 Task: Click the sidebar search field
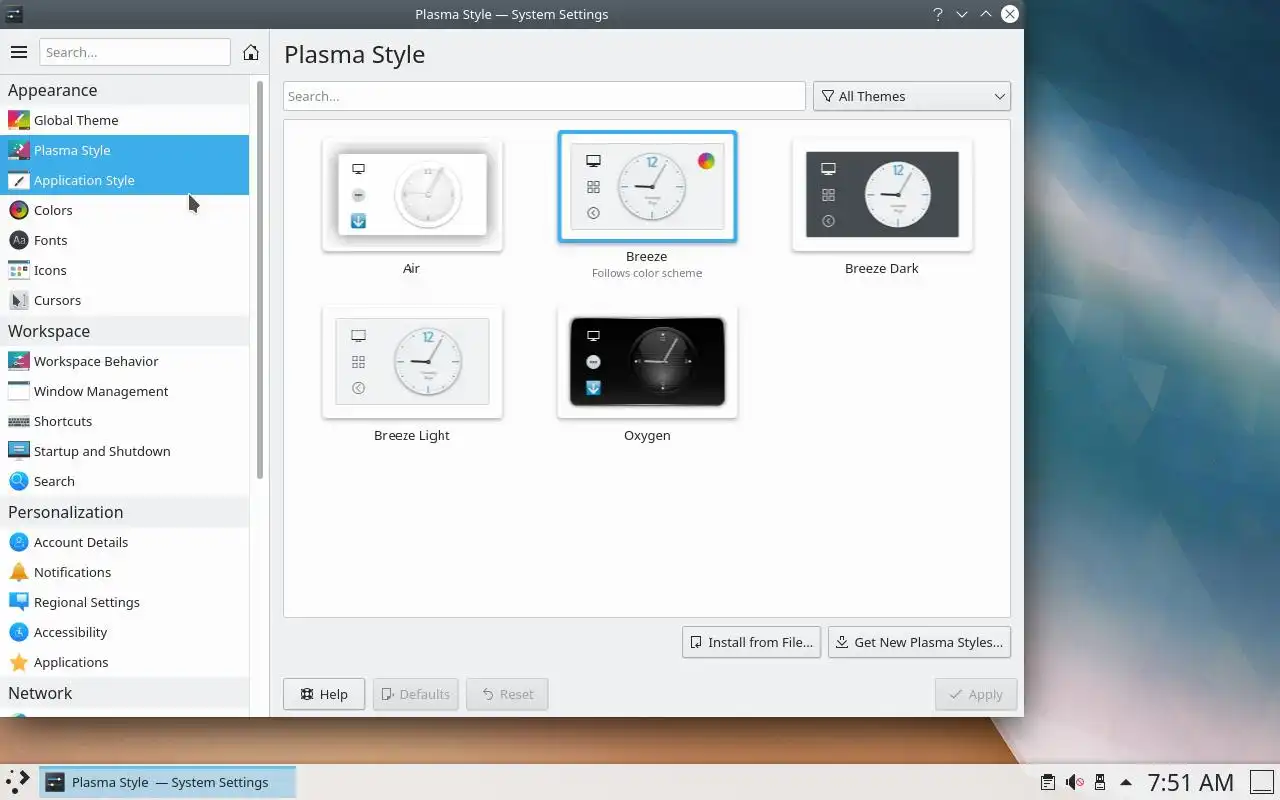135,52
